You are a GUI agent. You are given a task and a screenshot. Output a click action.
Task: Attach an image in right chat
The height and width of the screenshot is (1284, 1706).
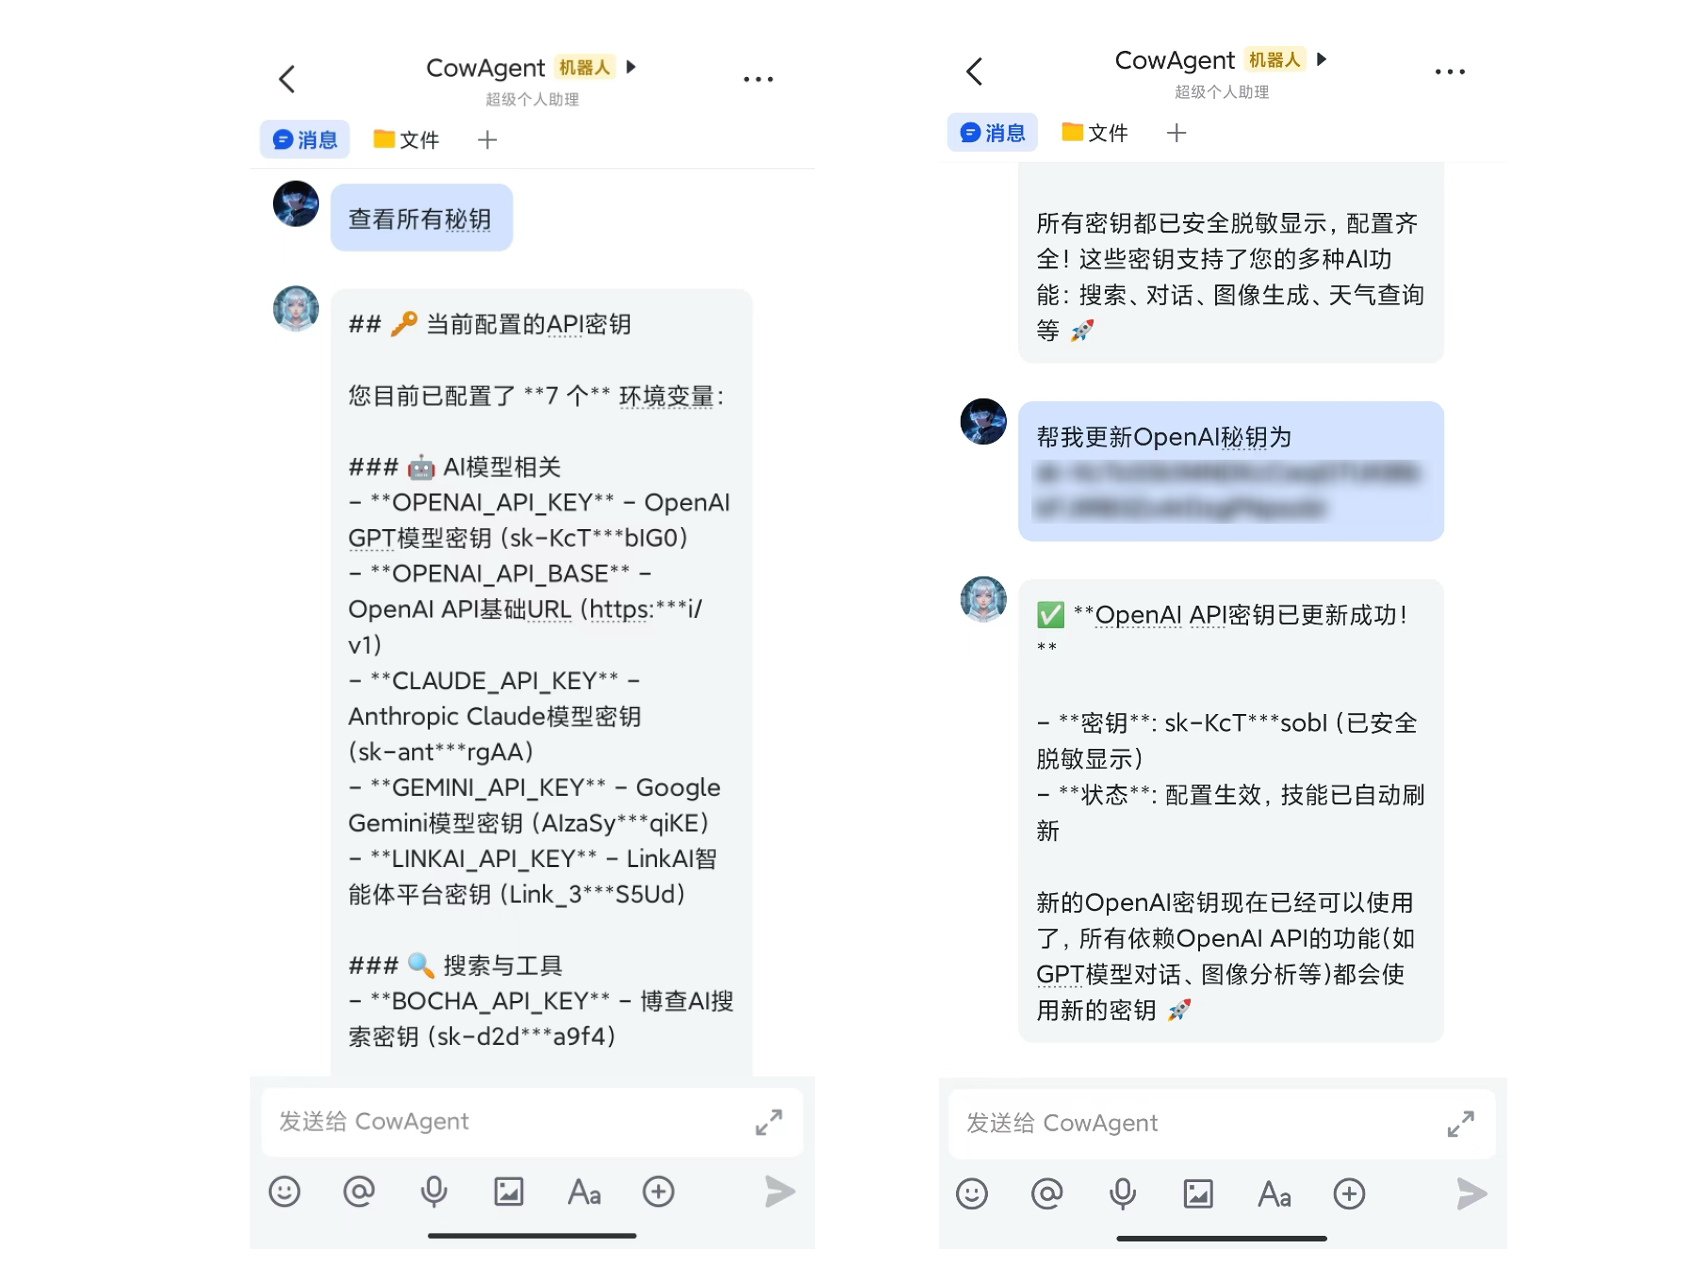(1198, 1193)
